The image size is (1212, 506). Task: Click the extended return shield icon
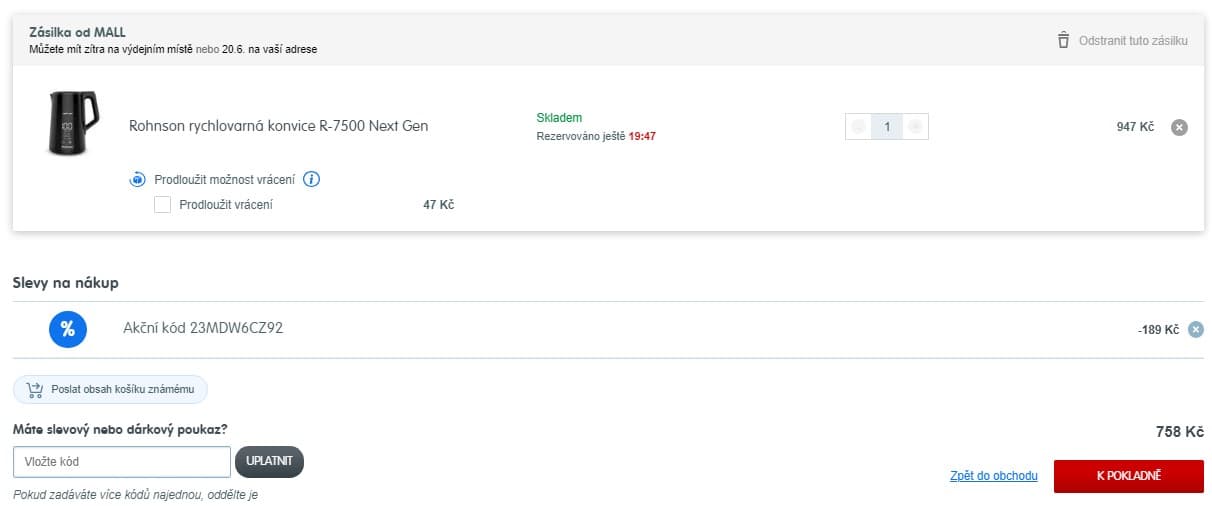[x=138, y=180]
